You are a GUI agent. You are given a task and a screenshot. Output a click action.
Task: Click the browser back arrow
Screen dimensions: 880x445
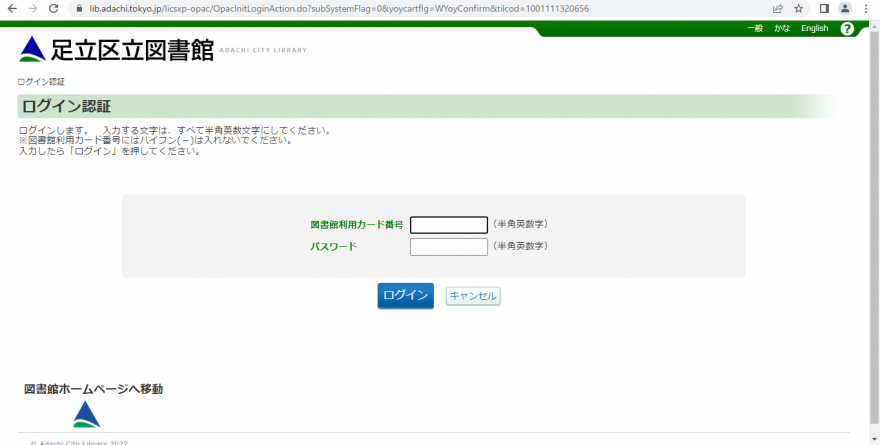[x=11, y=8]
